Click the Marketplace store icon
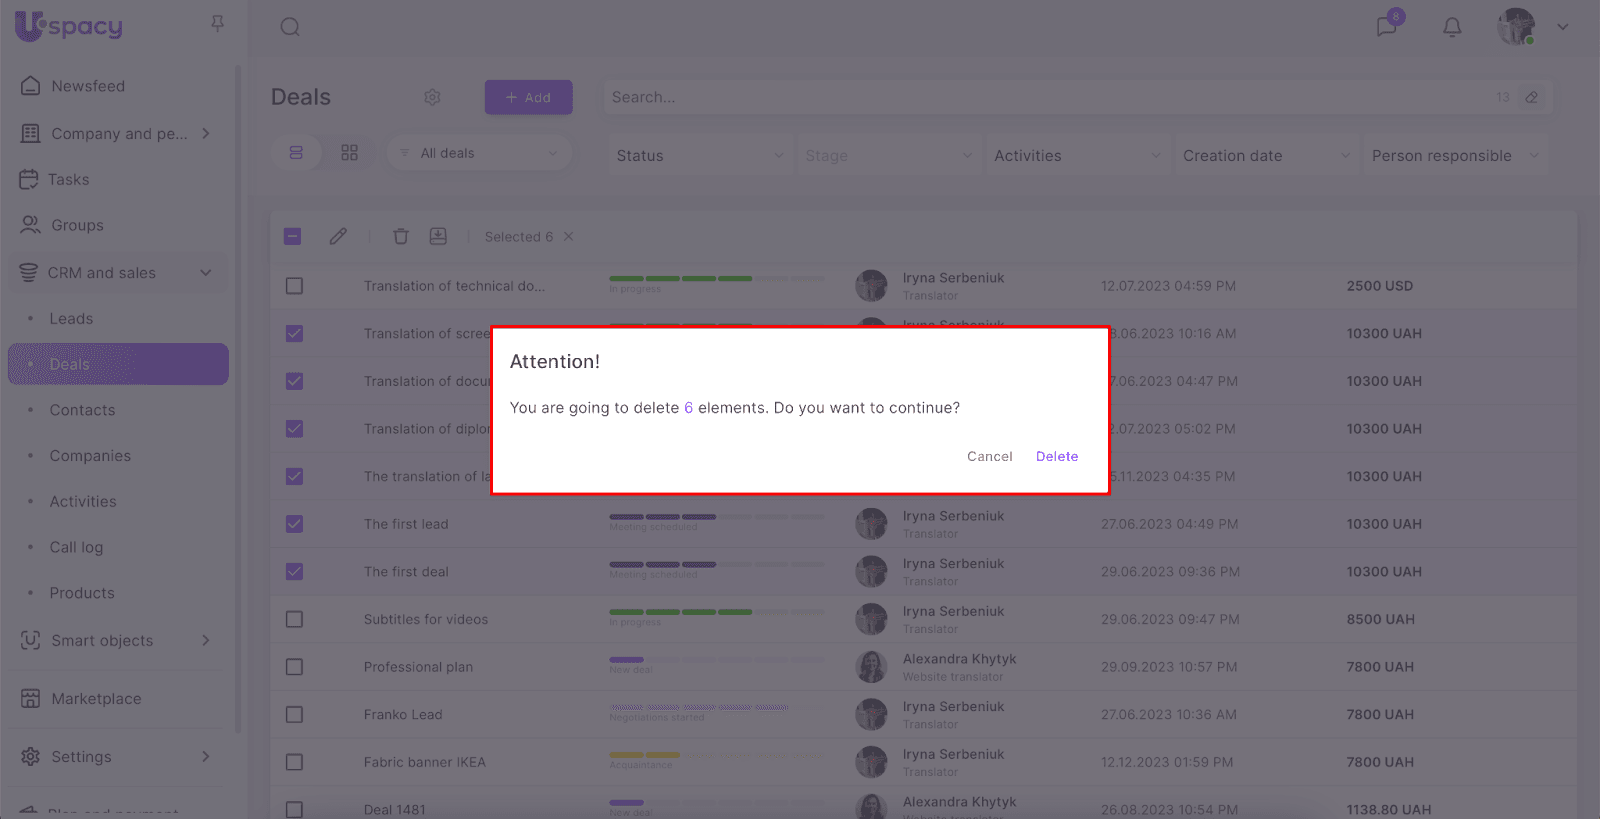Screen dimensions: 1600x819 click(x=31, y=698)
